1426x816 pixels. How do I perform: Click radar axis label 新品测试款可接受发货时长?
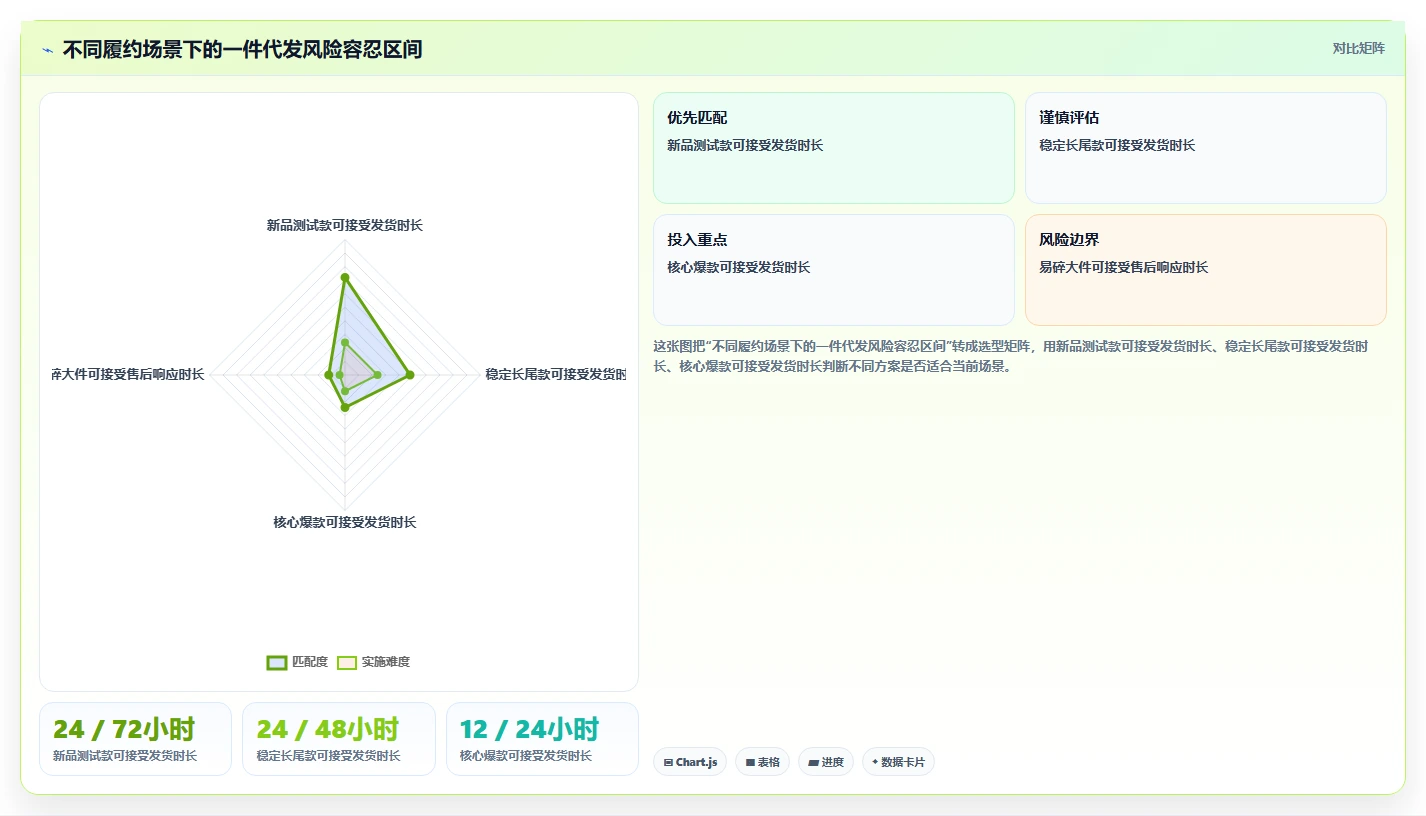pyautogui.click(x=344, y=226)
